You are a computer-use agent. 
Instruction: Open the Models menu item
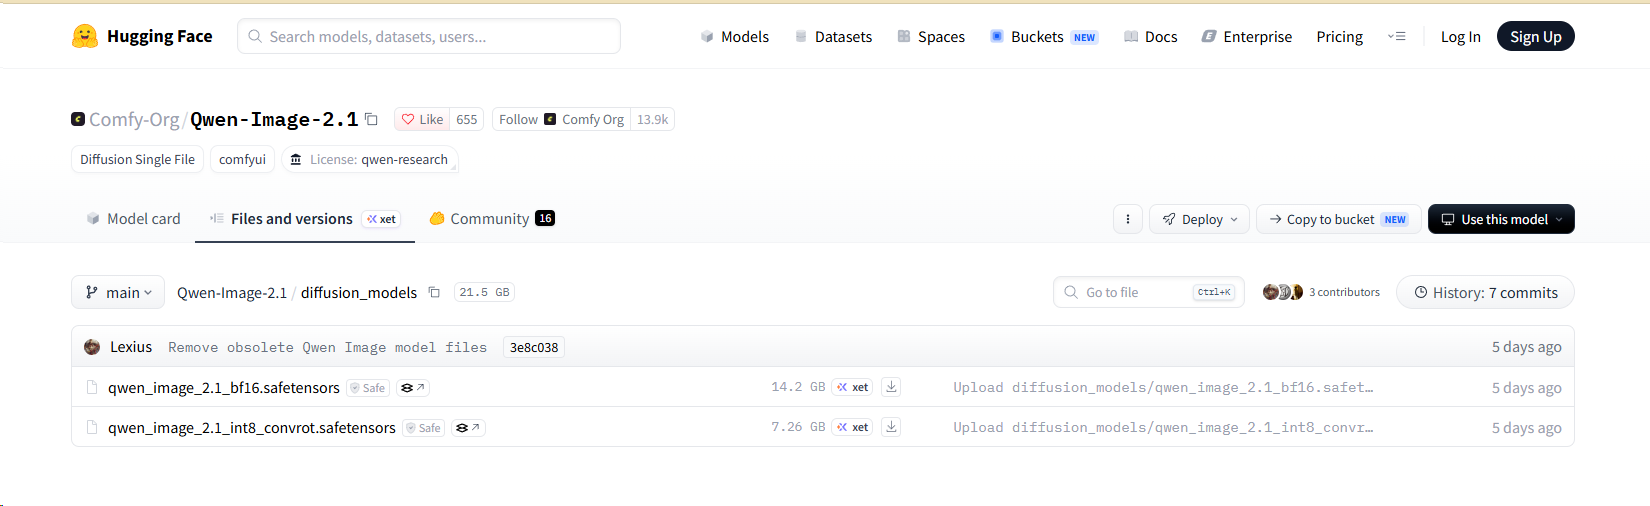click(x=734, y=36)
